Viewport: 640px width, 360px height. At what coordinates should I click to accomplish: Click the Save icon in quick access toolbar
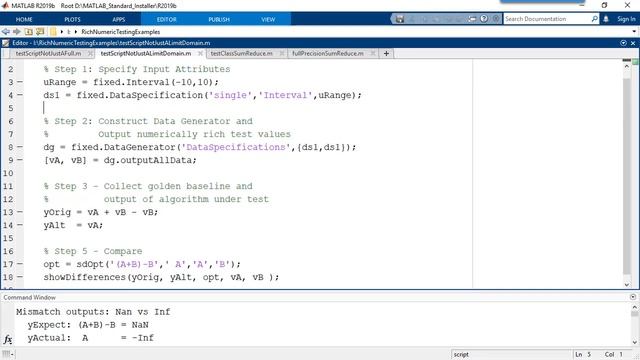(400, 19)
